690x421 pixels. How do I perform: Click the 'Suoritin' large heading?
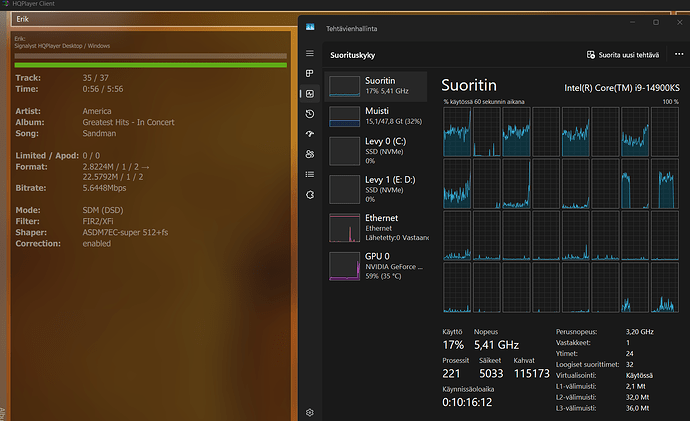tap(469, 85)
